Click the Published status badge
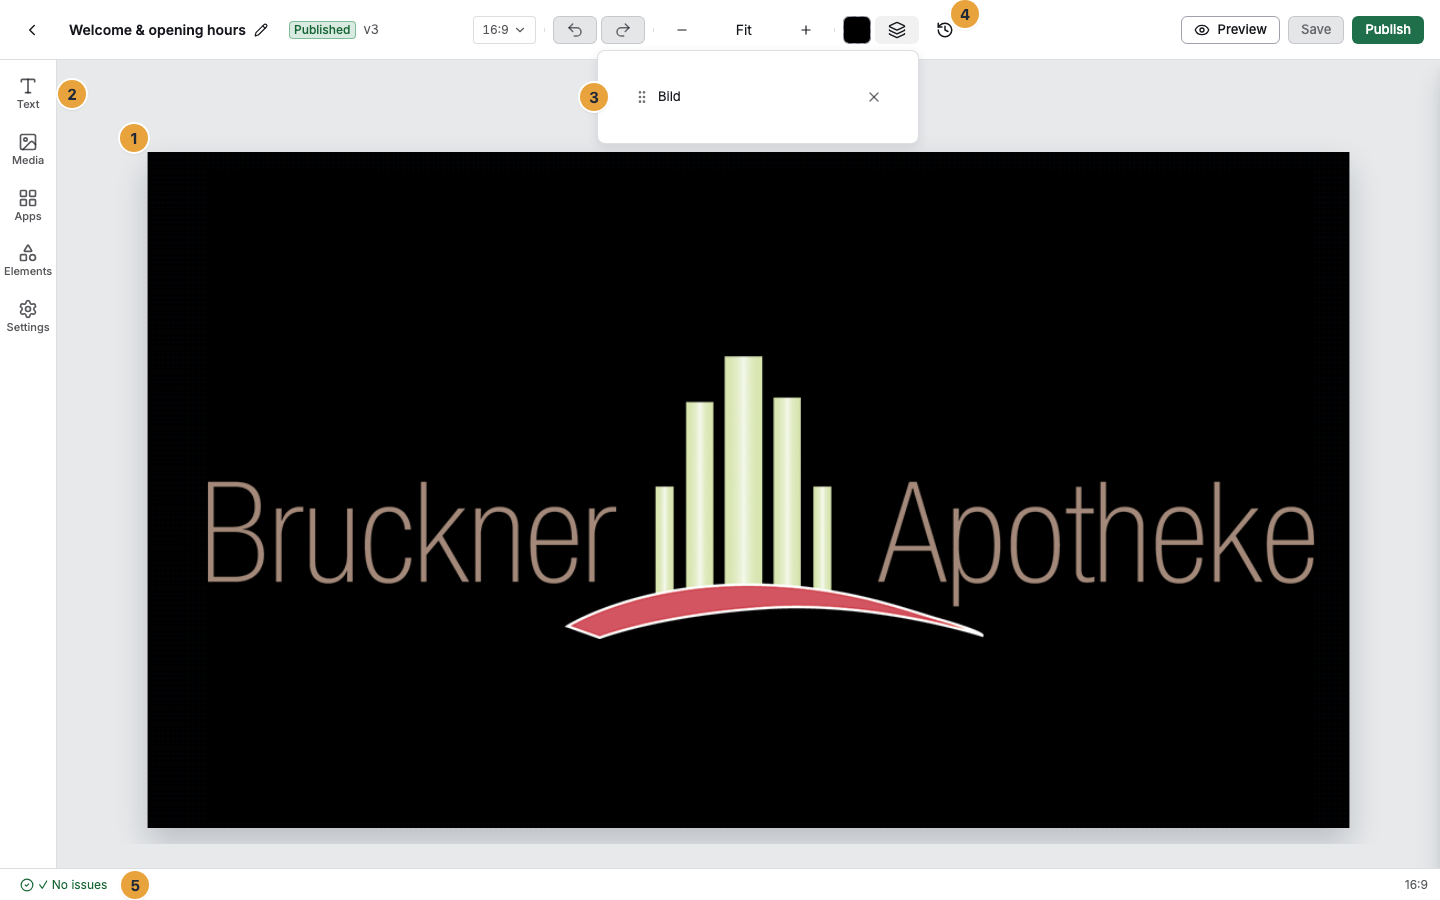Image resolution: width=1440 pixels, height=900 pixels. coord(322,30)
